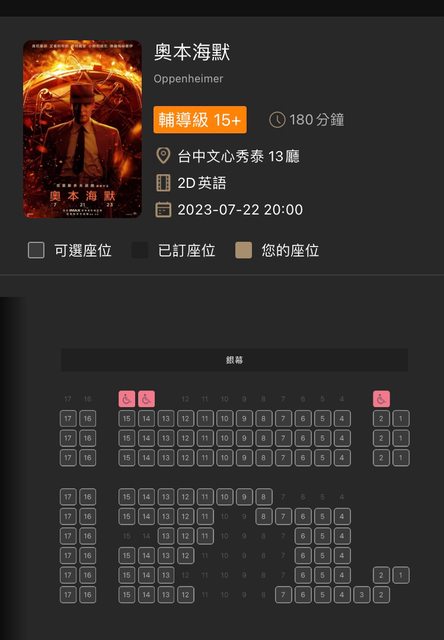Select the pink wheelchair seat above seat 15
This screenshot has width=444, height=640.
click(x=127, y=399)
